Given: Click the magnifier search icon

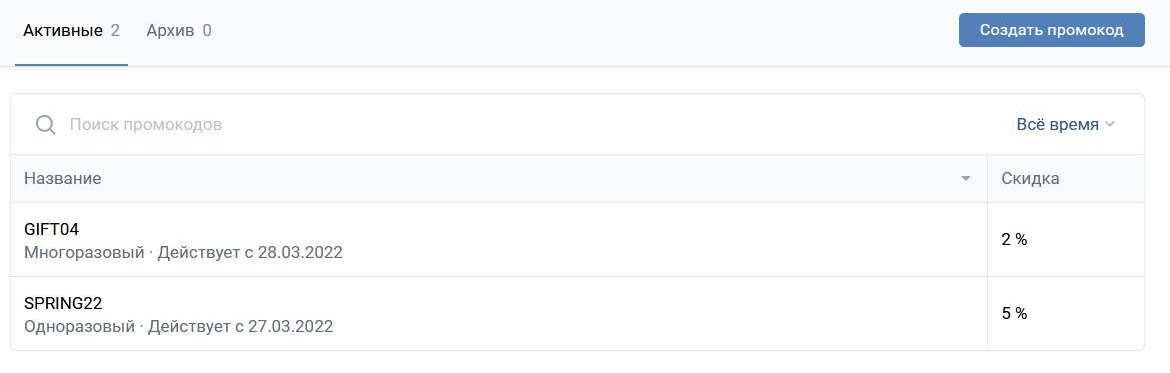Looking at the screenshot, I should click(x=46, y=125).
